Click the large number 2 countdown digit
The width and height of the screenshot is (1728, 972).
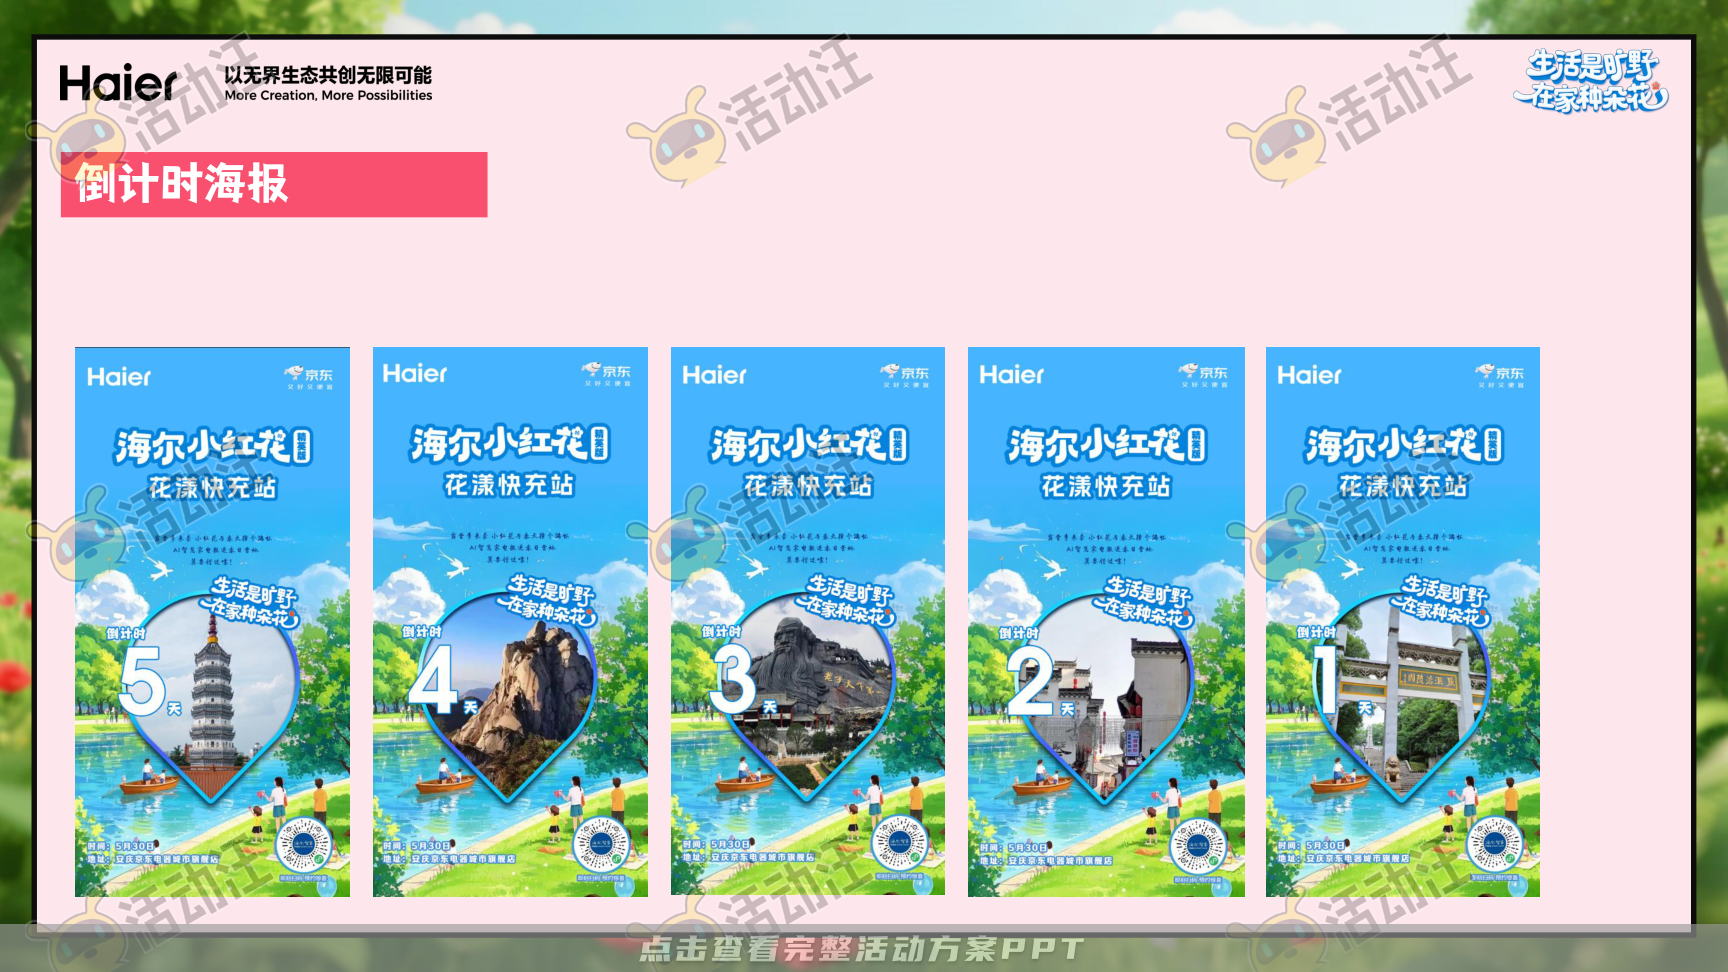point(1031,681)
